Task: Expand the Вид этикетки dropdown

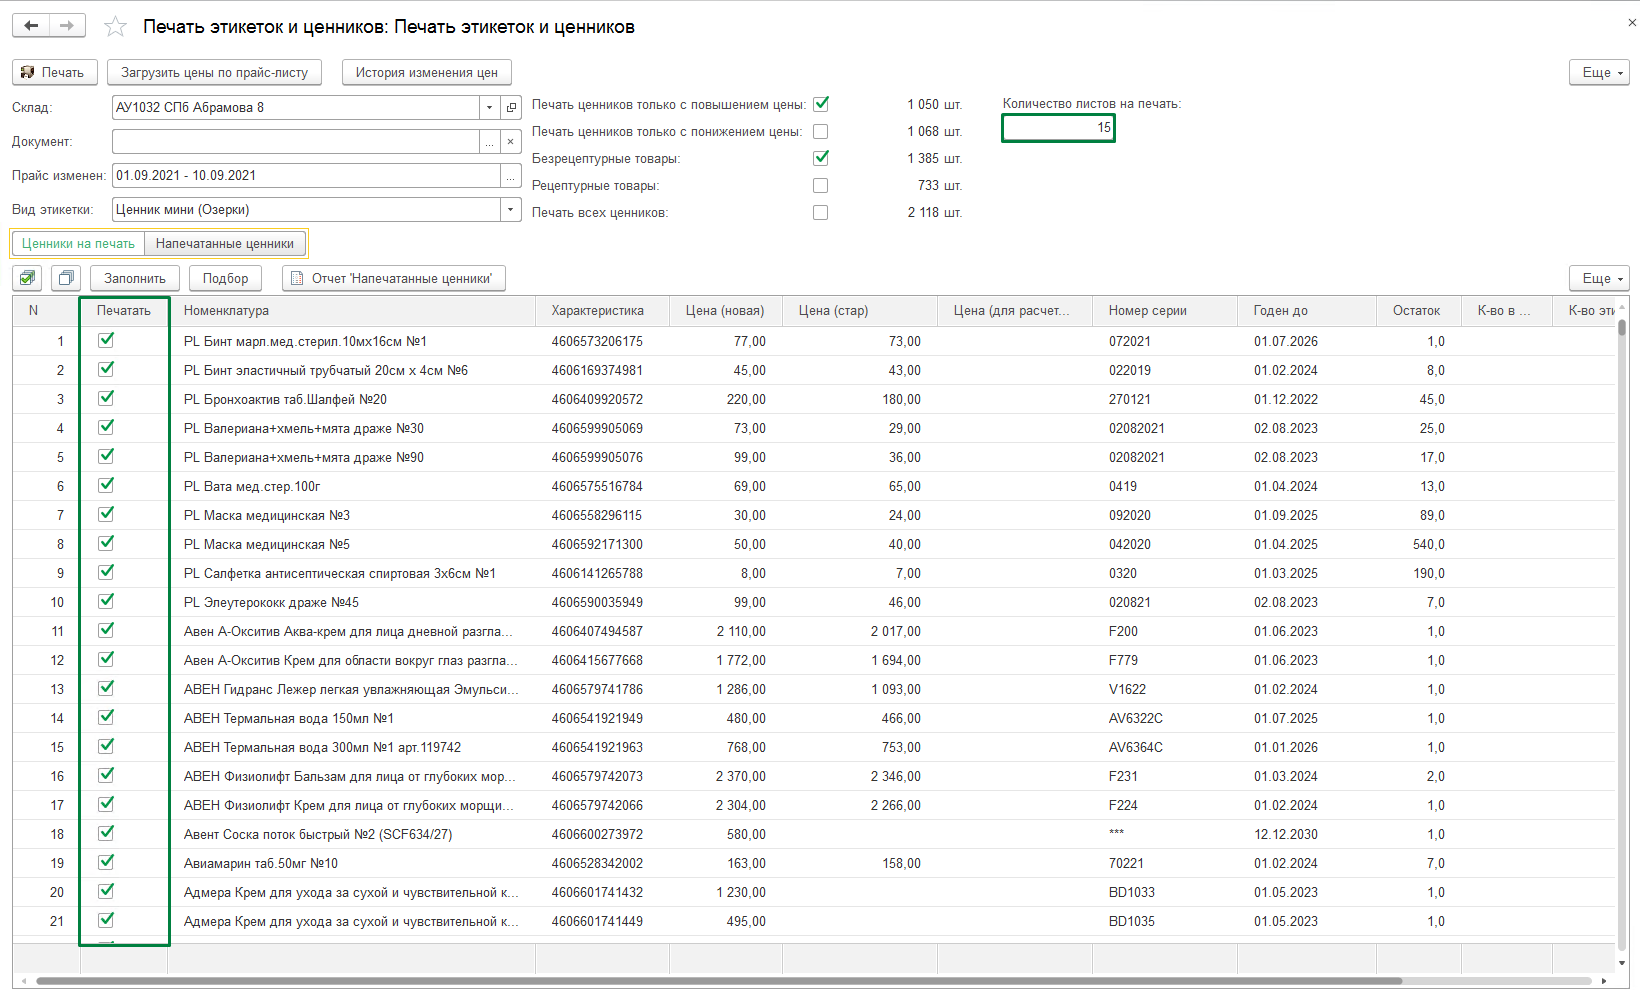Action: click(511, 210)
